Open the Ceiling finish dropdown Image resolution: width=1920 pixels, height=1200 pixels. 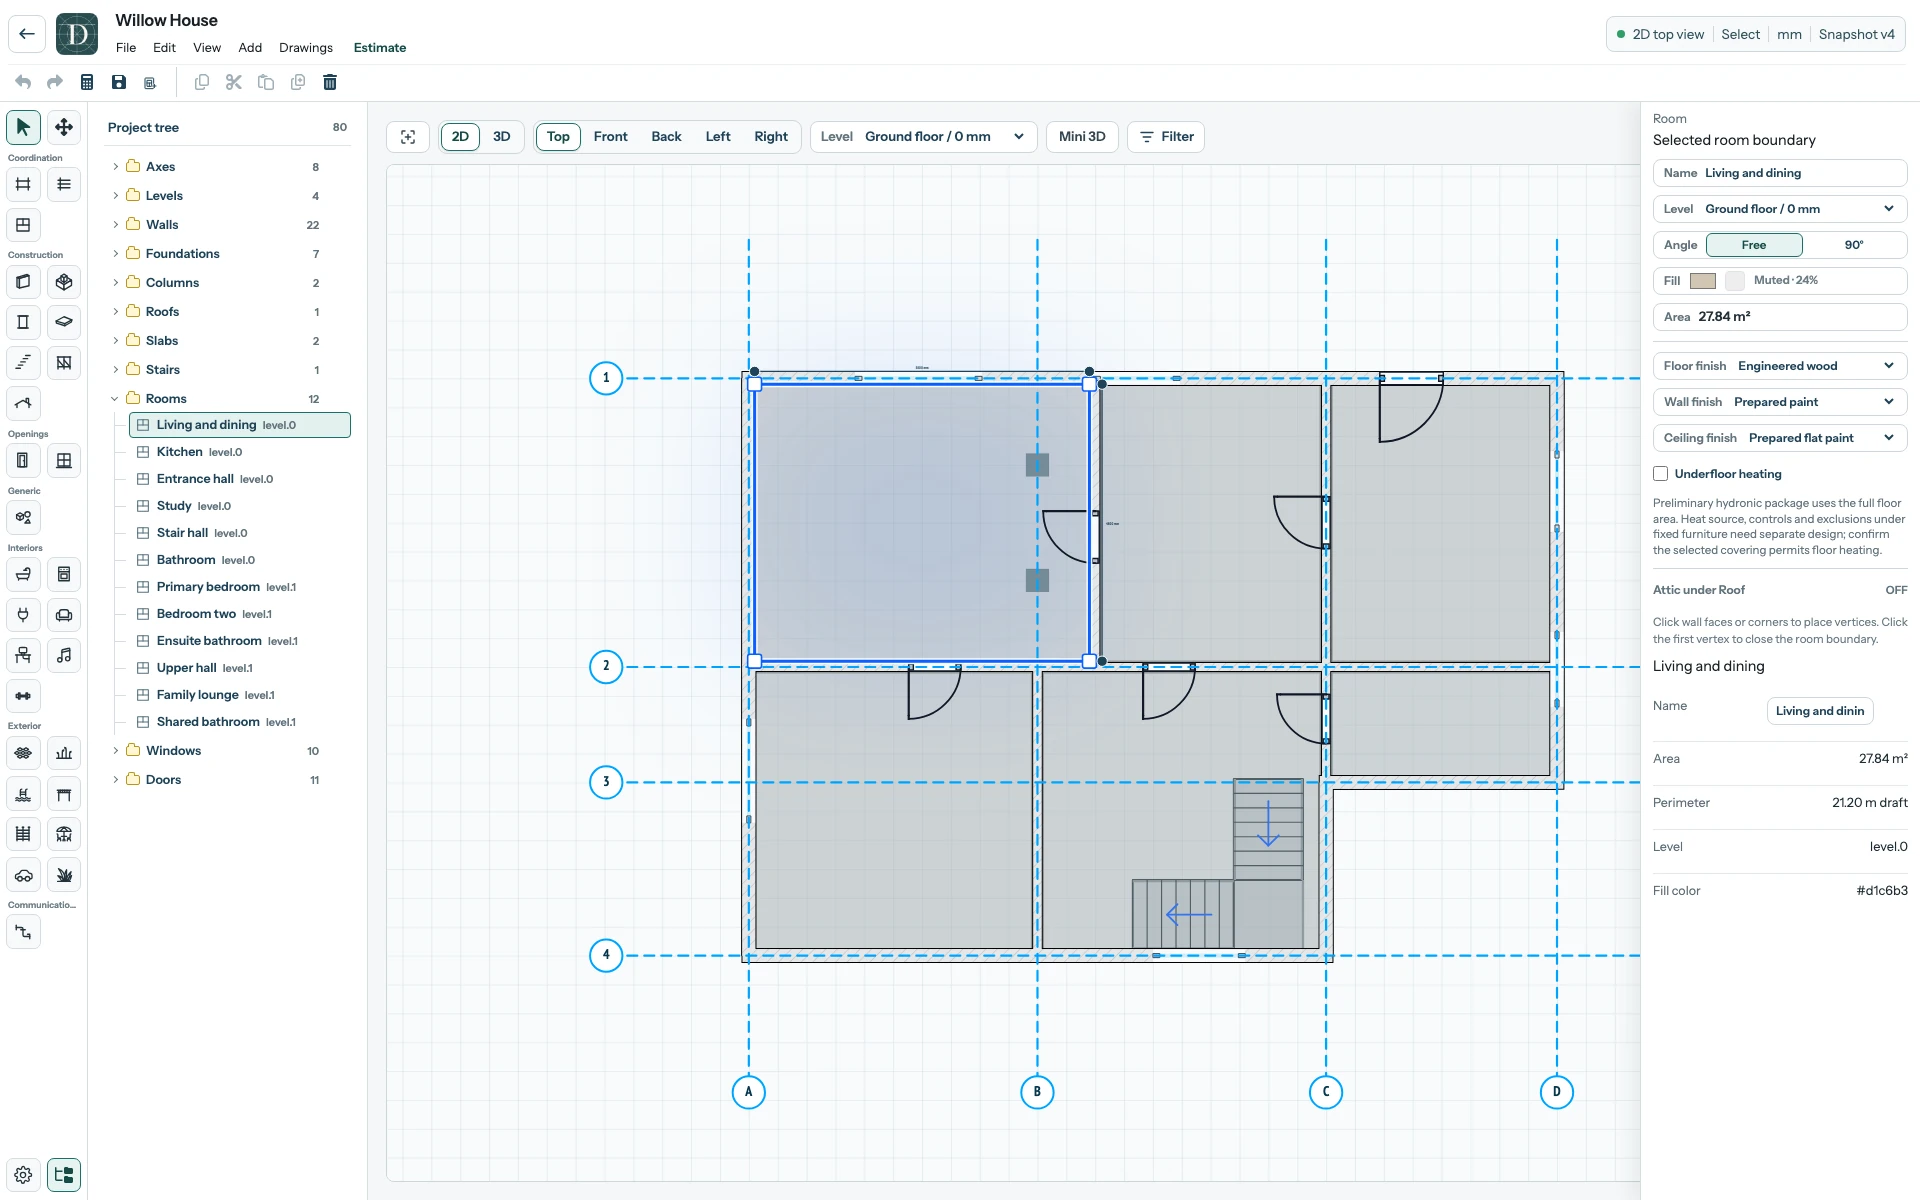tap(1780, 438)
